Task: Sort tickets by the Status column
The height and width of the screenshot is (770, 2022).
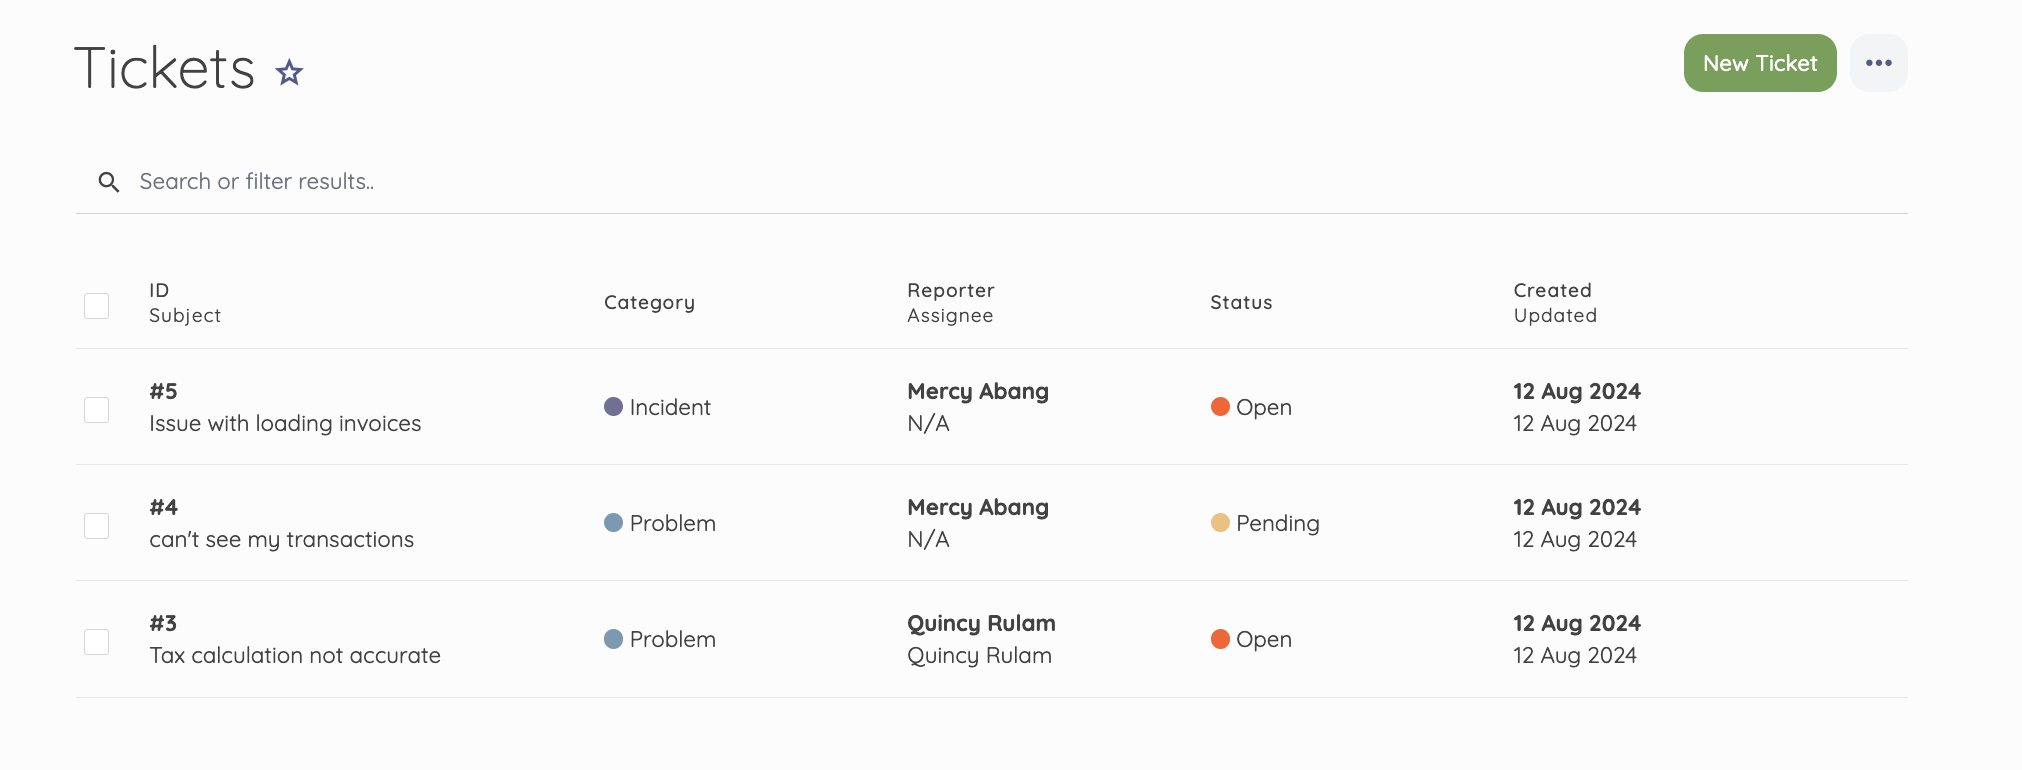Action: click(1241, 302)
